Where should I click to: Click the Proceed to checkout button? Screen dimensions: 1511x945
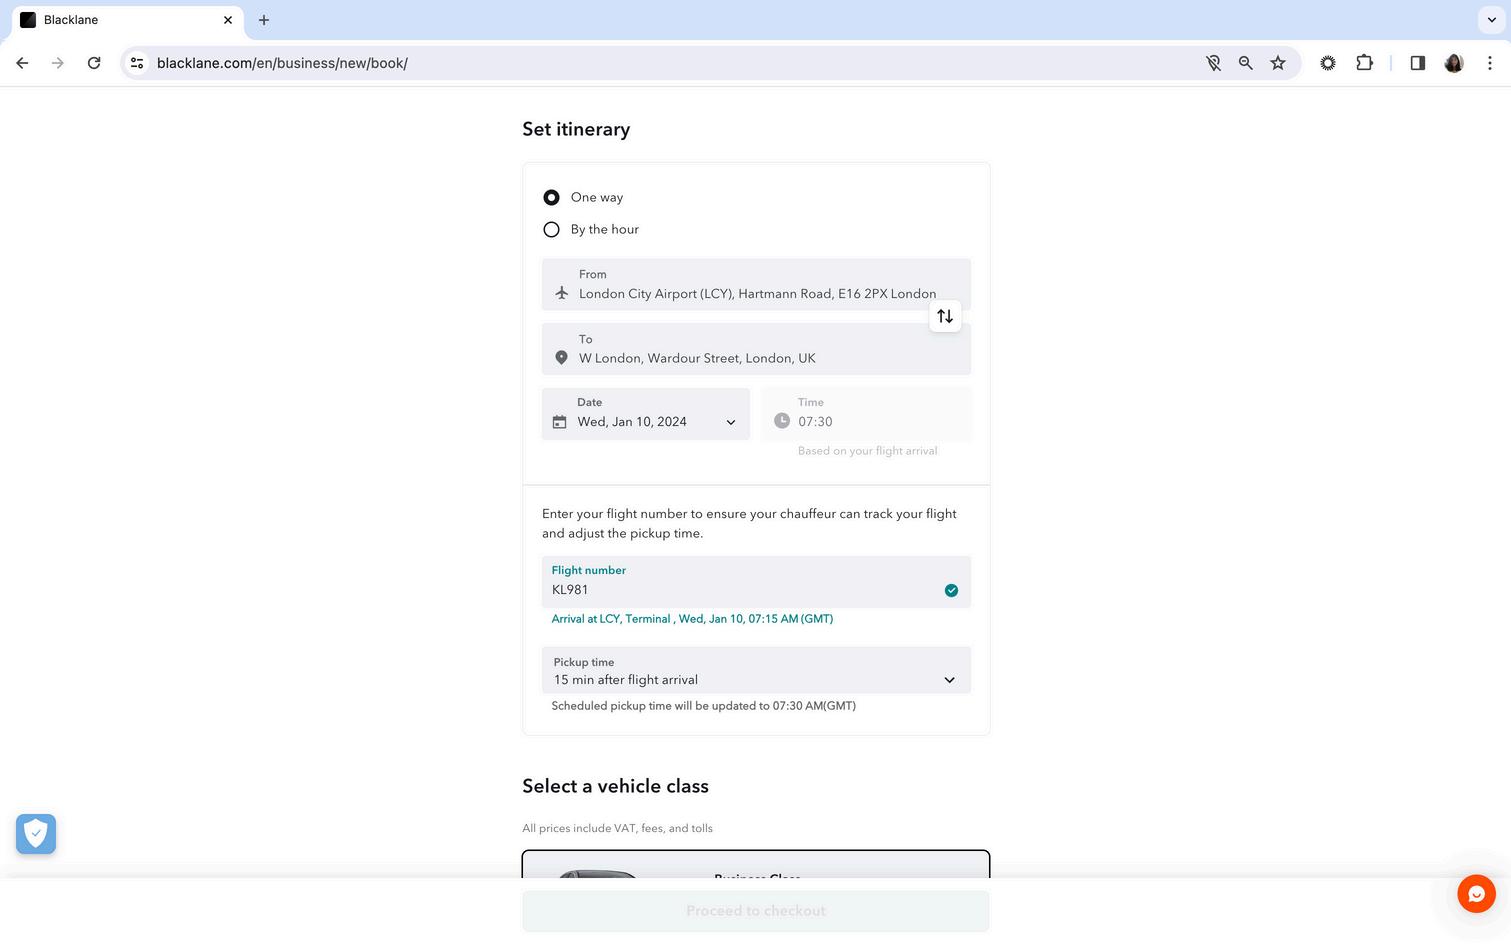tap(756, 911)
